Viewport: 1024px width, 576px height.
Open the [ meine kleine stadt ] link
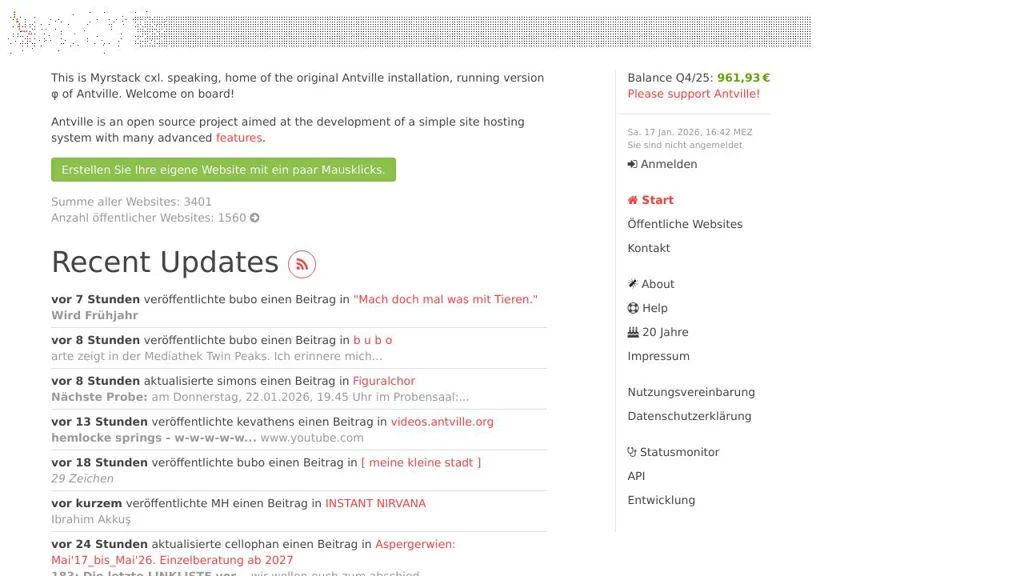(421, 462)
